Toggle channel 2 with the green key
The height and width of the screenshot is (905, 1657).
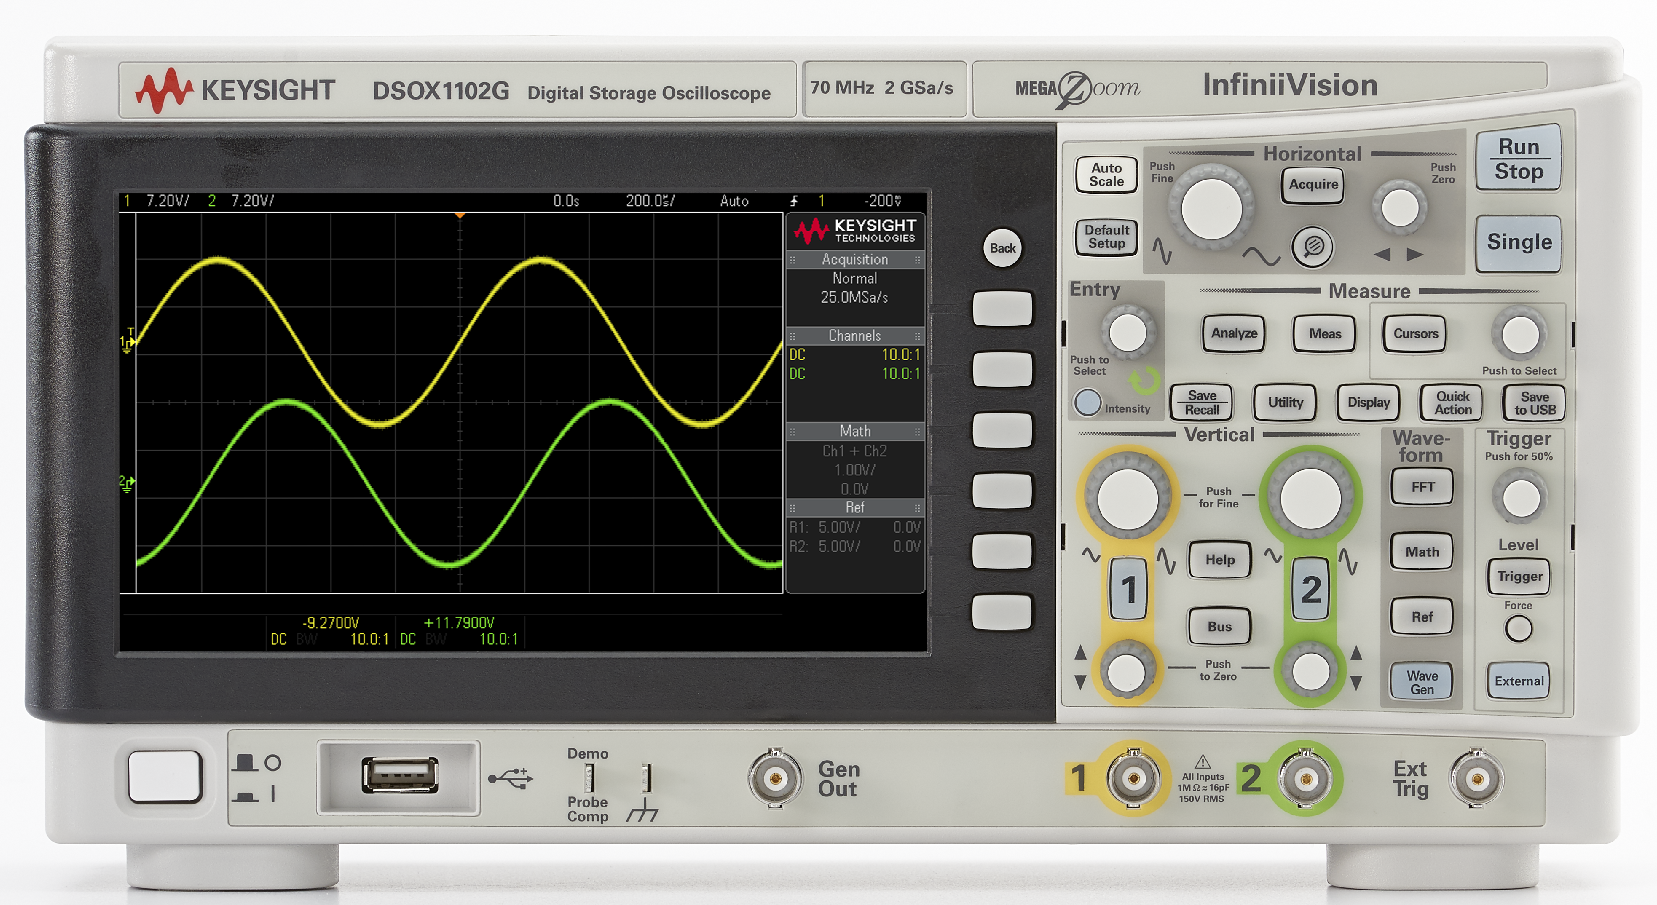click(x=1311, y=590)
